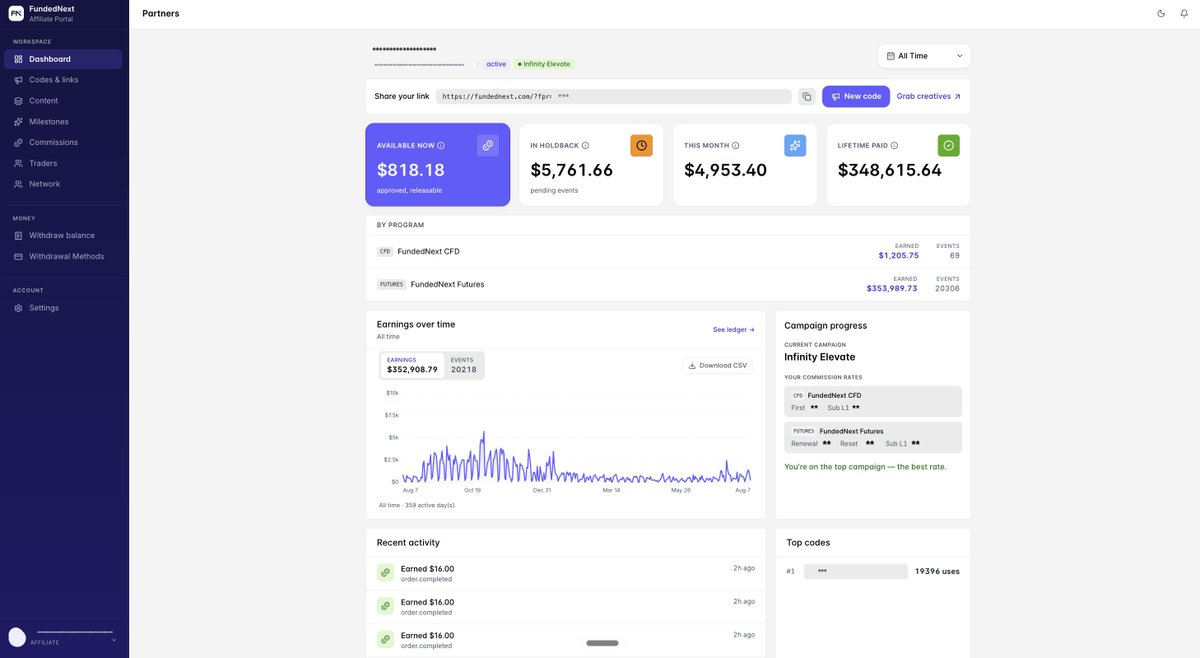1200x658 pixels.
Task: Click the calendar icon in date filter
Action: click(891, 56)
